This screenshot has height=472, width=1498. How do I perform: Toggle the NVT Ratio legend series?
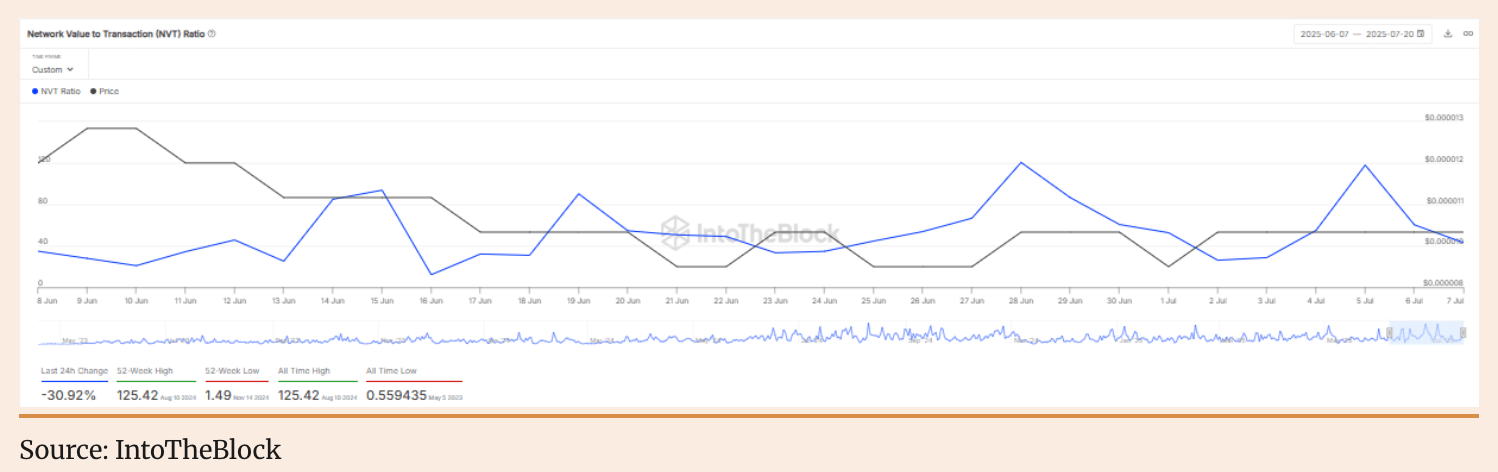point(57,91)
